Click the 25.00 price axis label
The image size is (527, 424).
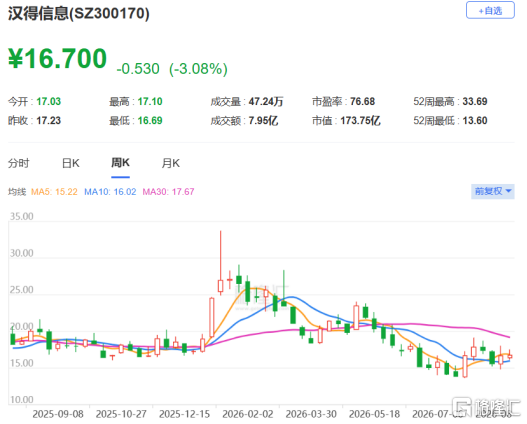[22, 290]
